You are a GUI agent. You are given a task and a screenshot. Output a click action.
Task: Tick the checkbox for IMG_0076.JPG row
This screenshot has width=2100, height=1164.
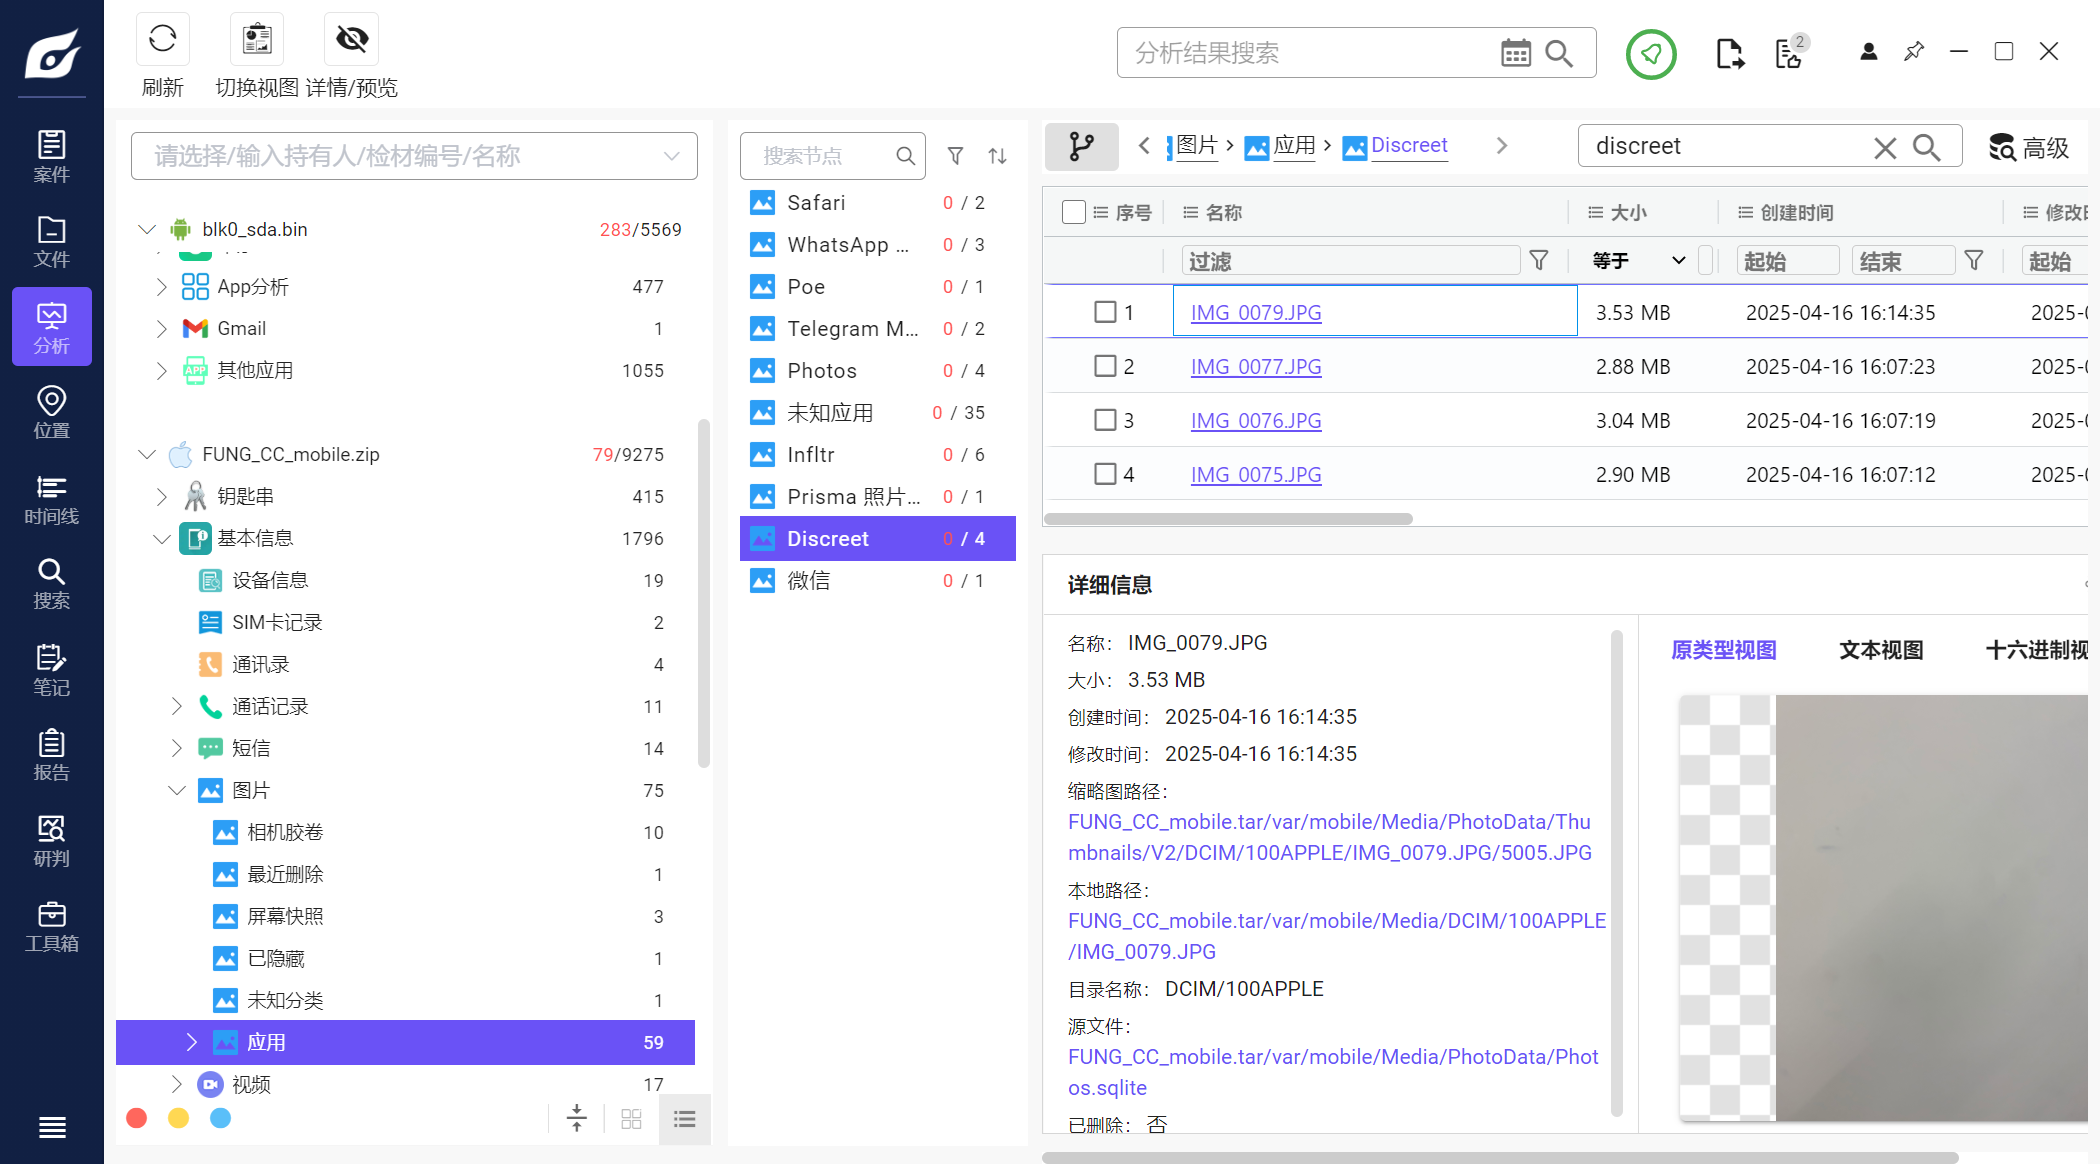click(x=1105, y=420)
